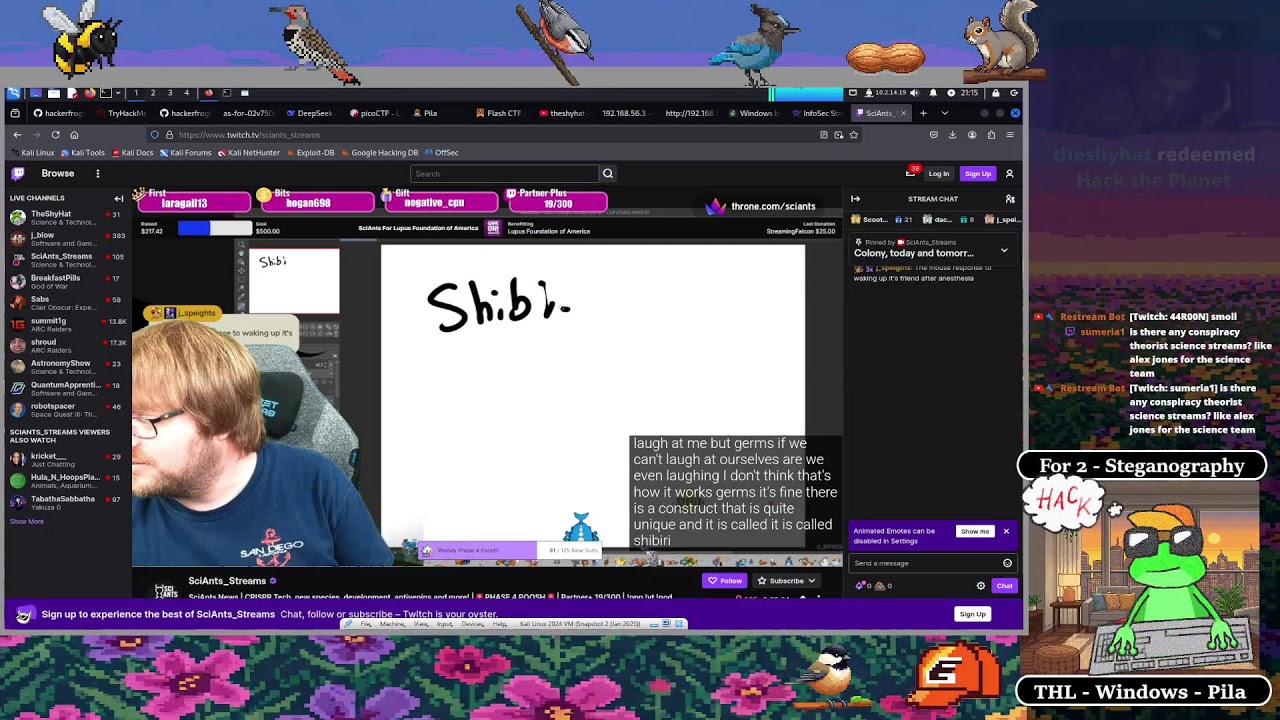Open chat settings gear icon

pos(980,585)
